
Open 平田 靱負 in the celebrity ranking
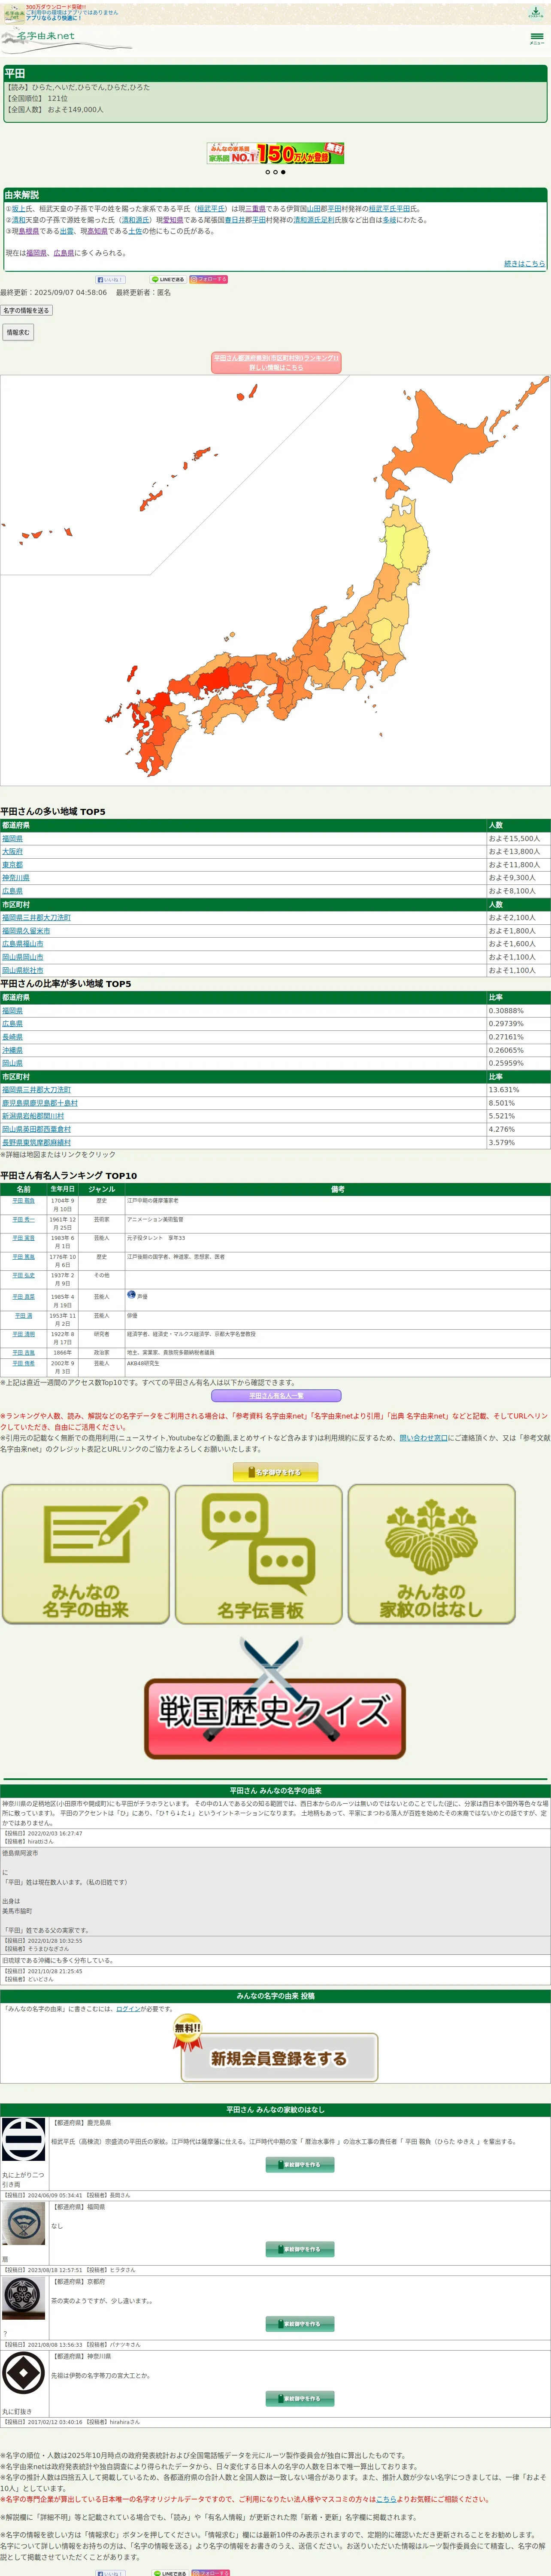[24, 1201]
